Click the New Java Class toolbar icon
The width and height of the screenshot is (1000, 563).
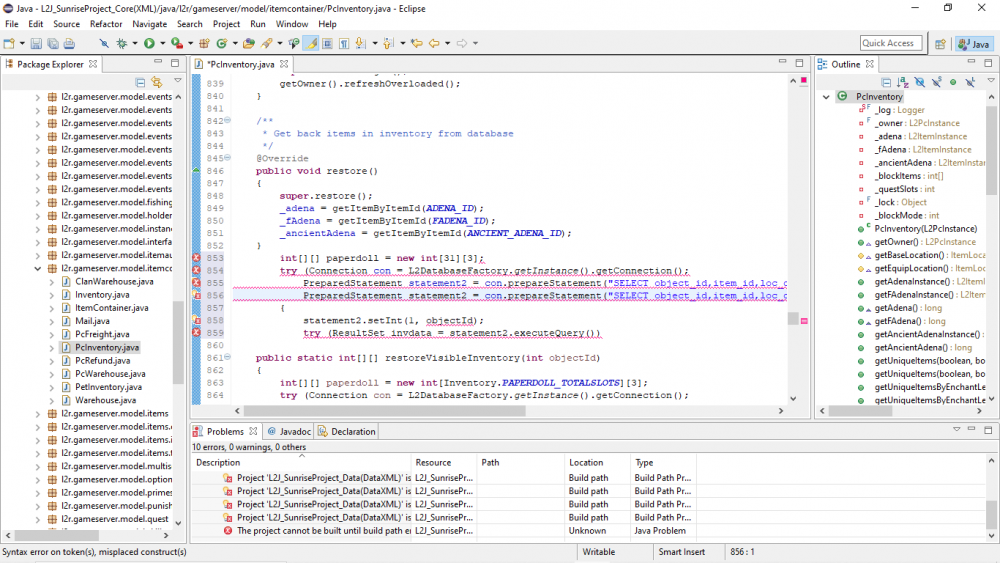pos(221,44)
